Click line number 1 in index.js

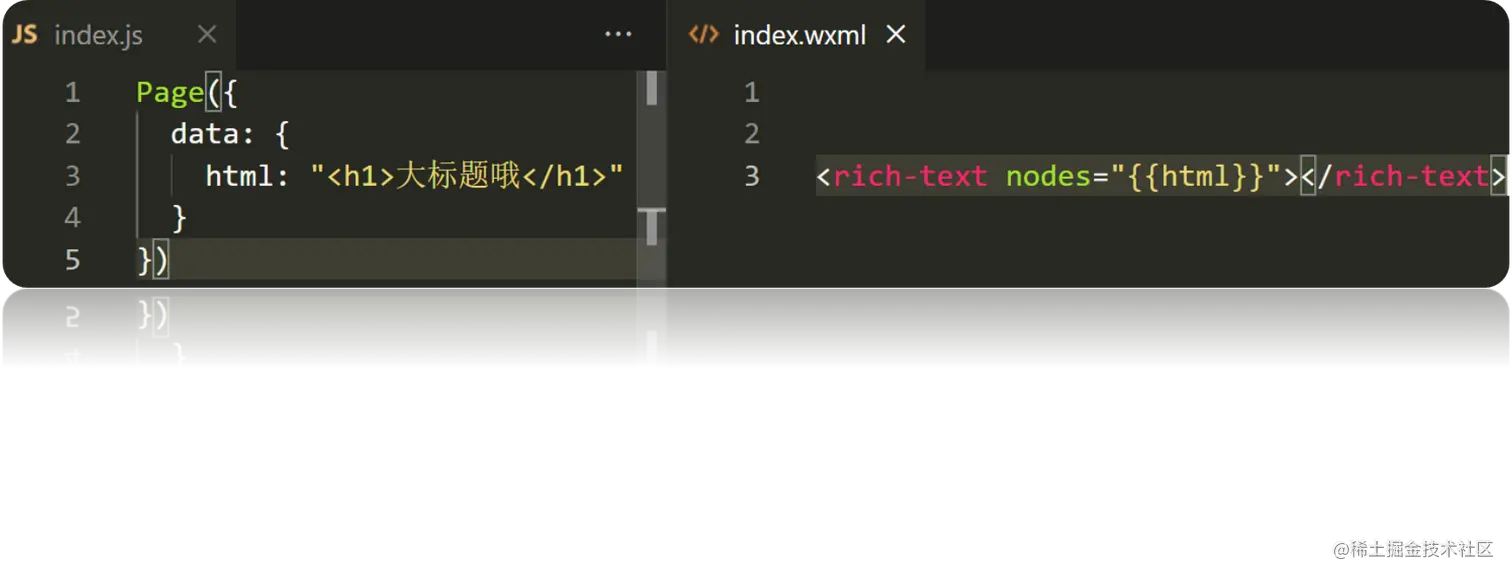click(72, 93)
